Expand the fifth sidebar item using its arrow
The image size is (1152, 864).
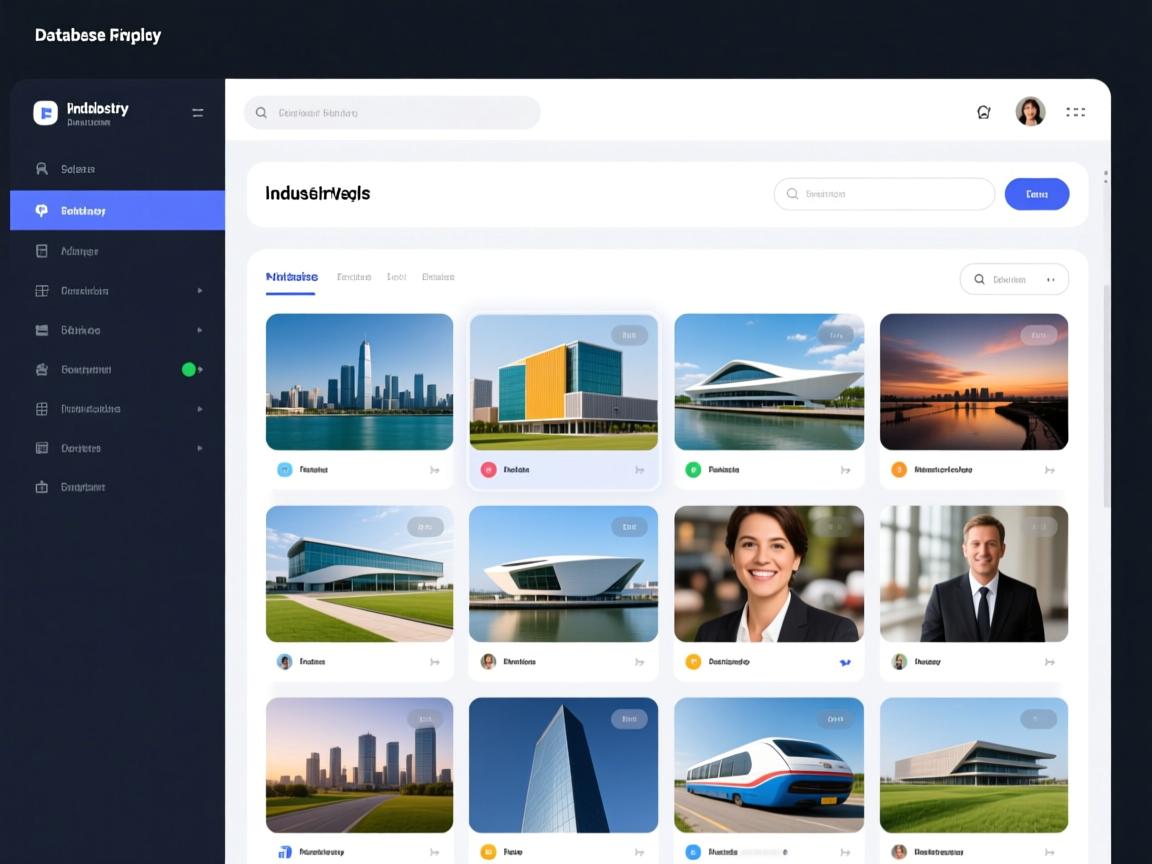200,330
